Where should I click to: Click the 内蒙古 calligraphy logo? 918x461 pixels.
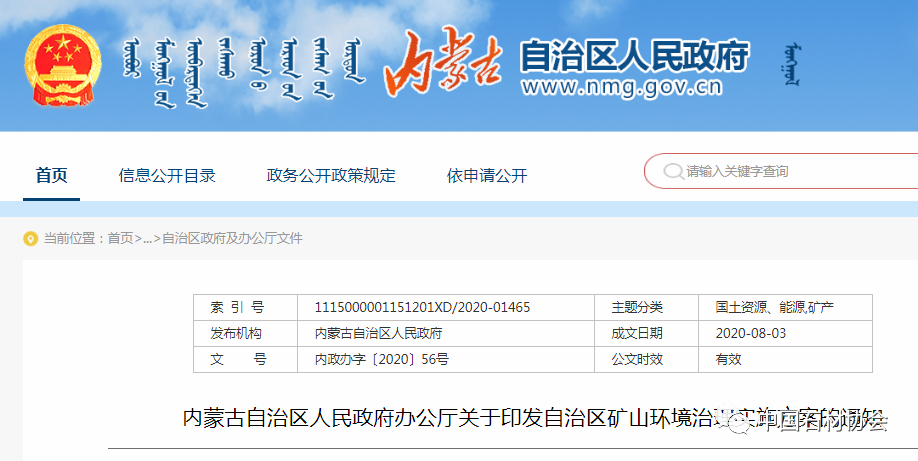click(444, 62)
